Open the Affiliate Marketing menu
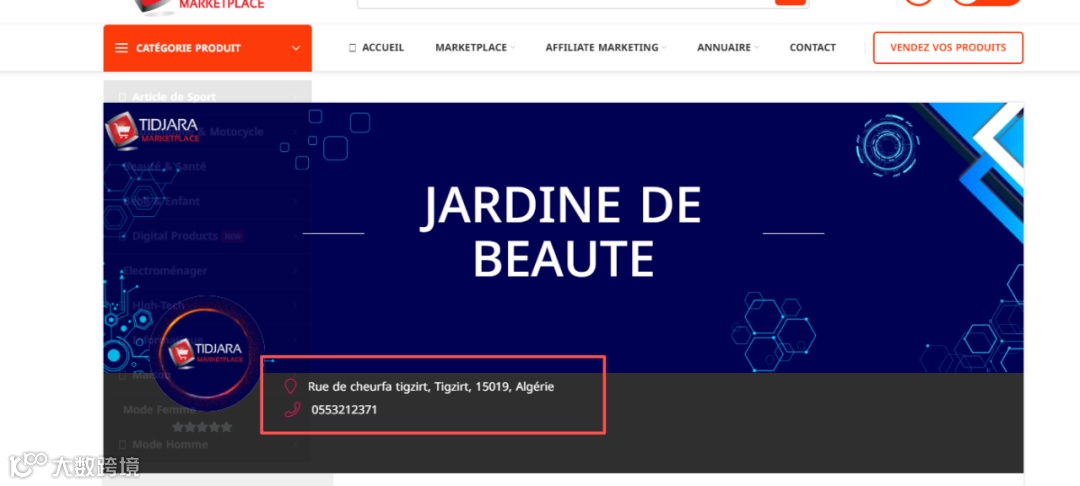 click(x=602, y=47)
